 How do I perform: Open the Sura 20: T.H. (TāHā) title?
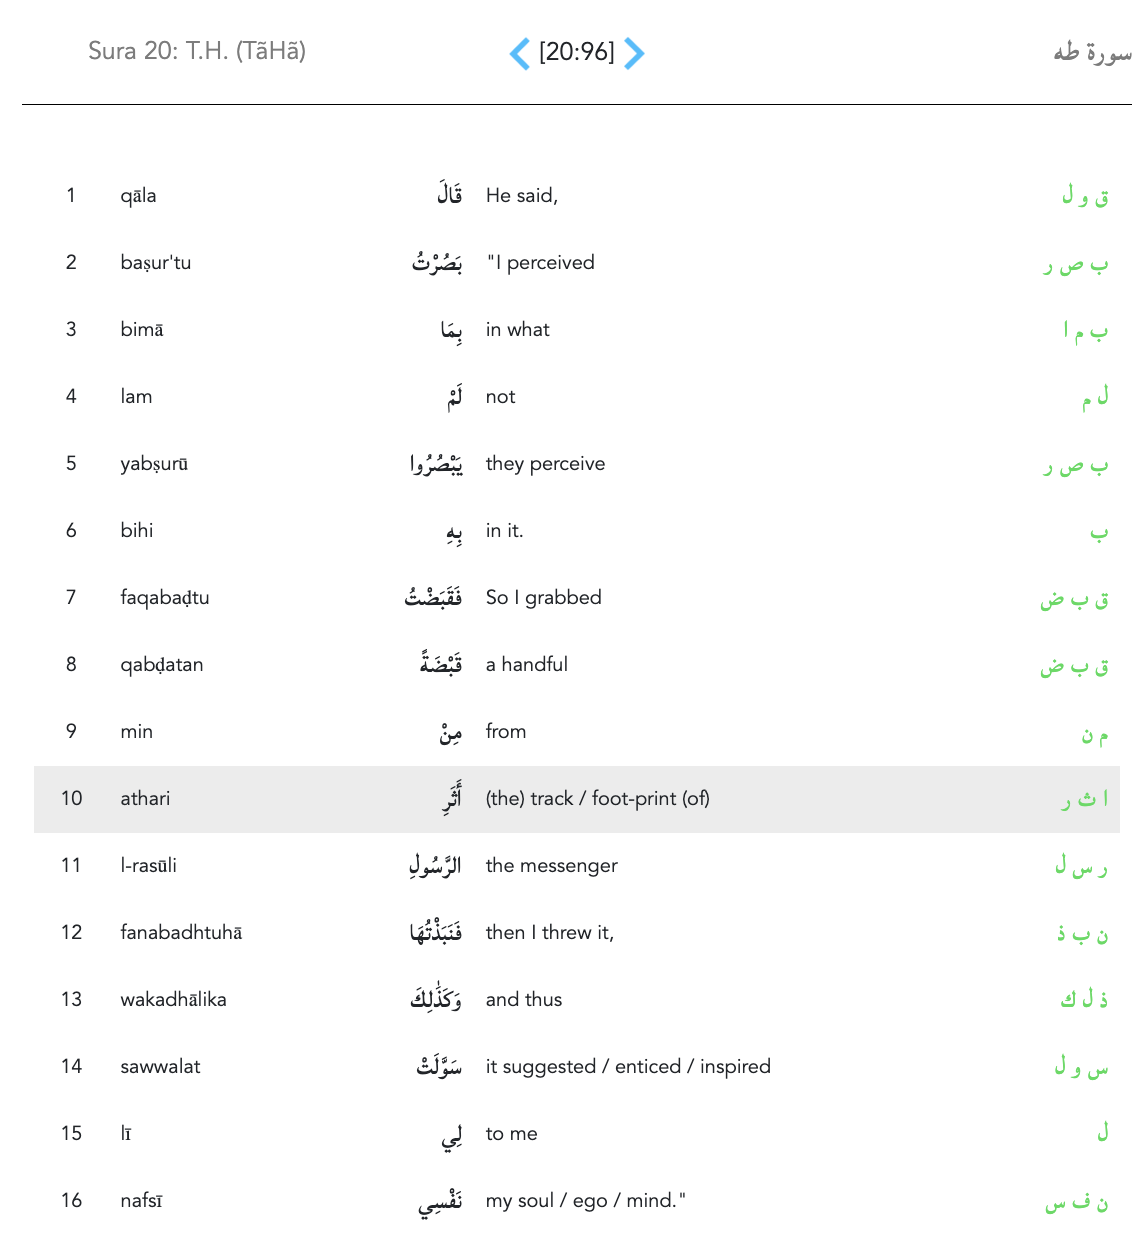pos(197,51)
